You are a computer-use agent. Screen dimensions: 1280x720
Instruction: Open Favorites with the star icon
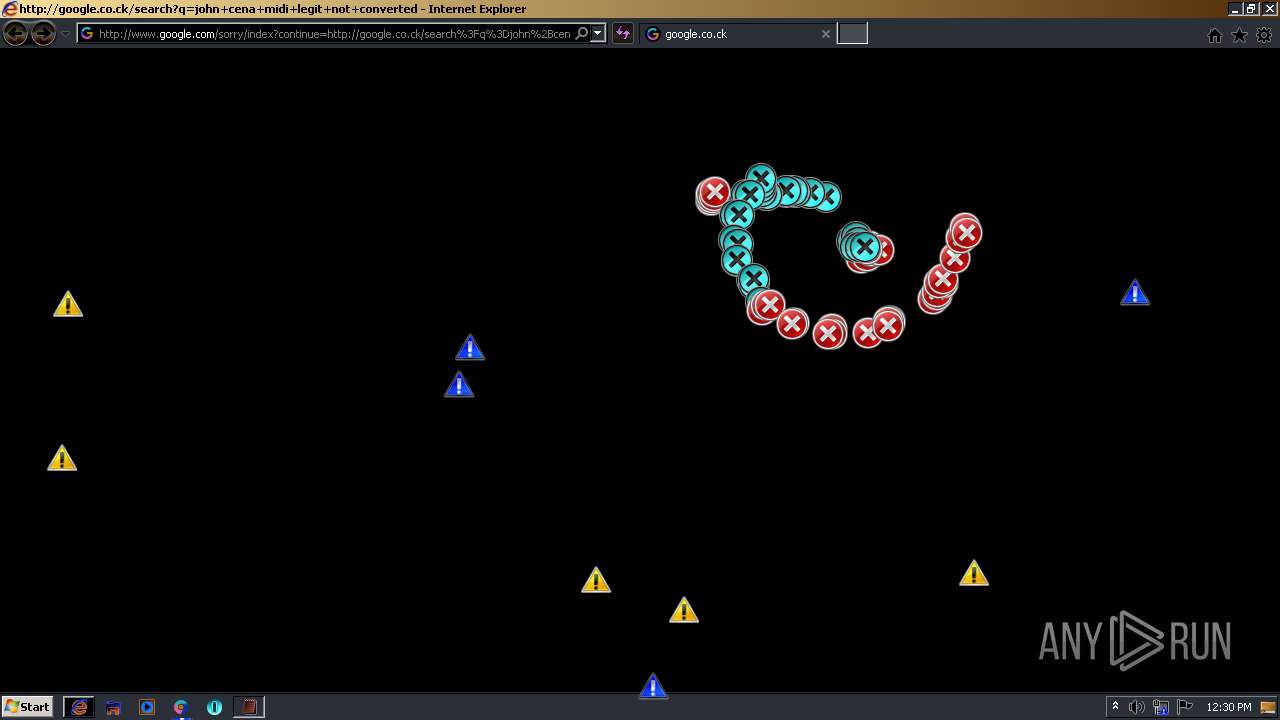coord(1239,35)
